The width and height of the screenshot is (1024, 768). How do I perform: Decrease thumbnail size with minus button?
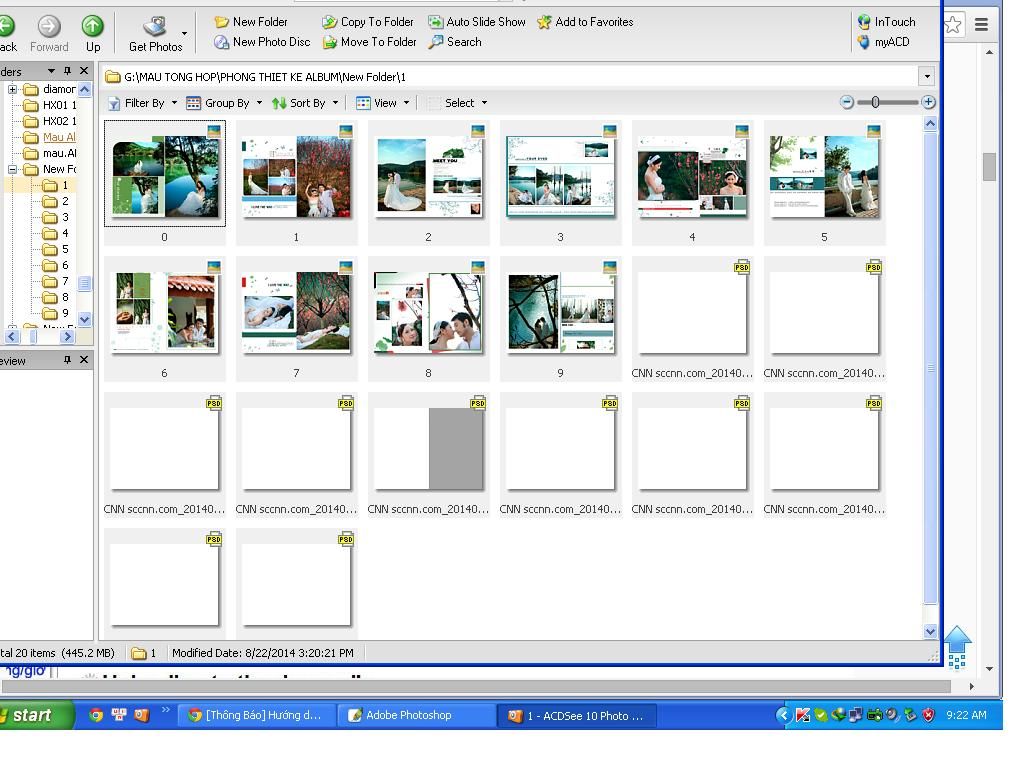(x=847, y=102)
